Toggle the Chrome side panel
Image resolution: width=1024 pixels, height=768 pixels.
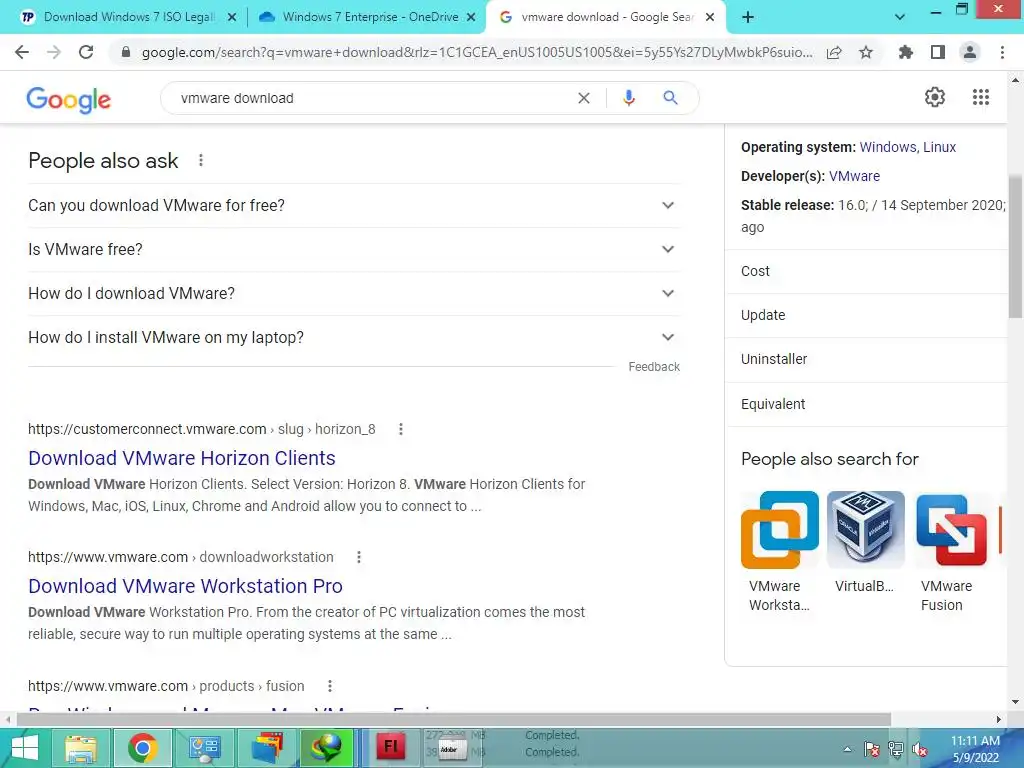click(938, 52)
